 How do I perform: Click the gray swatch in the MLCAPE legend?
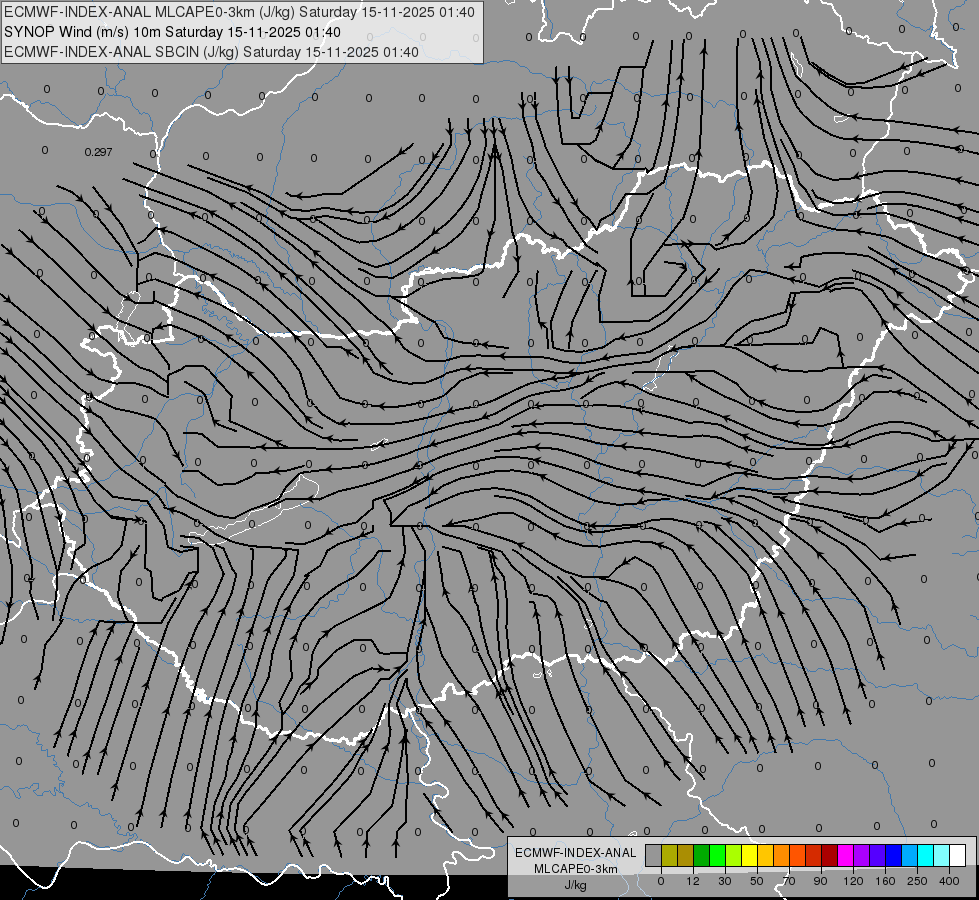654,855
